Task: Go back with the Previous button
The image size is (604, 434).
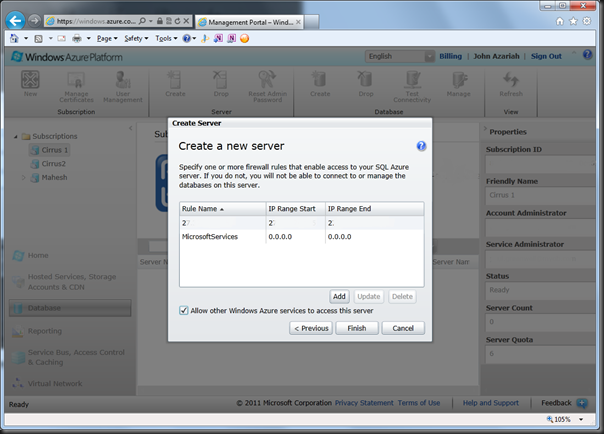Action: coord(311,328)
